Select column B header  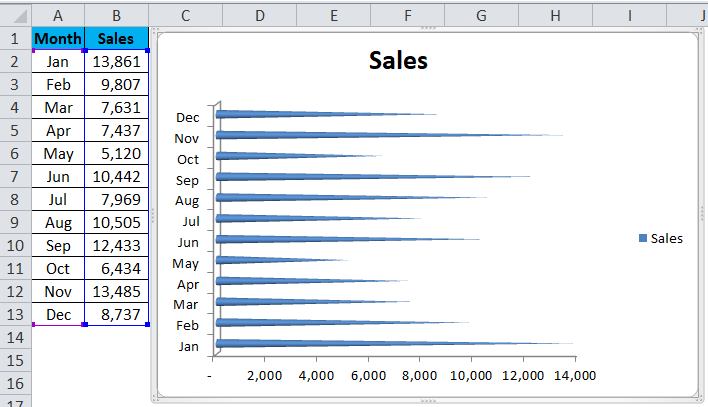[x=116, y=16]
